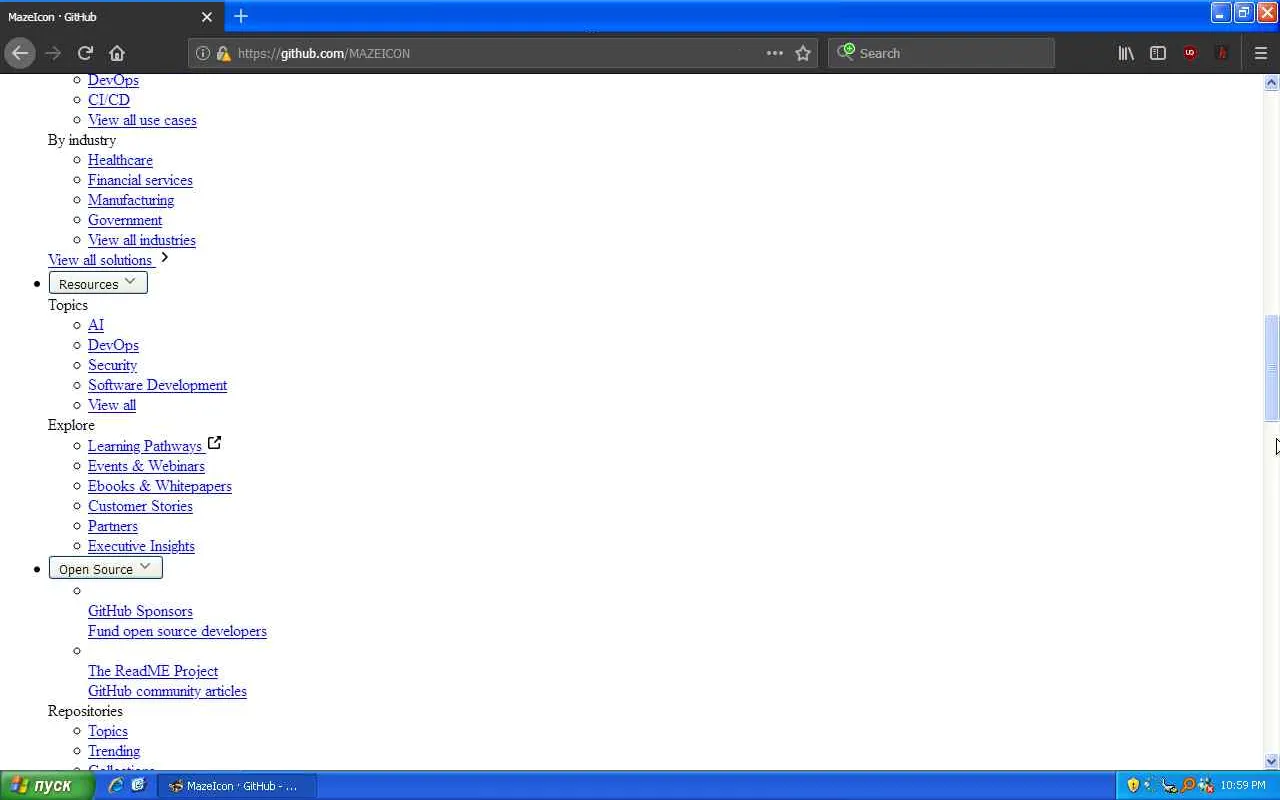Open the CI/CD link
The height and width of the screenshot is (800, 1280).
coord(109,100)
